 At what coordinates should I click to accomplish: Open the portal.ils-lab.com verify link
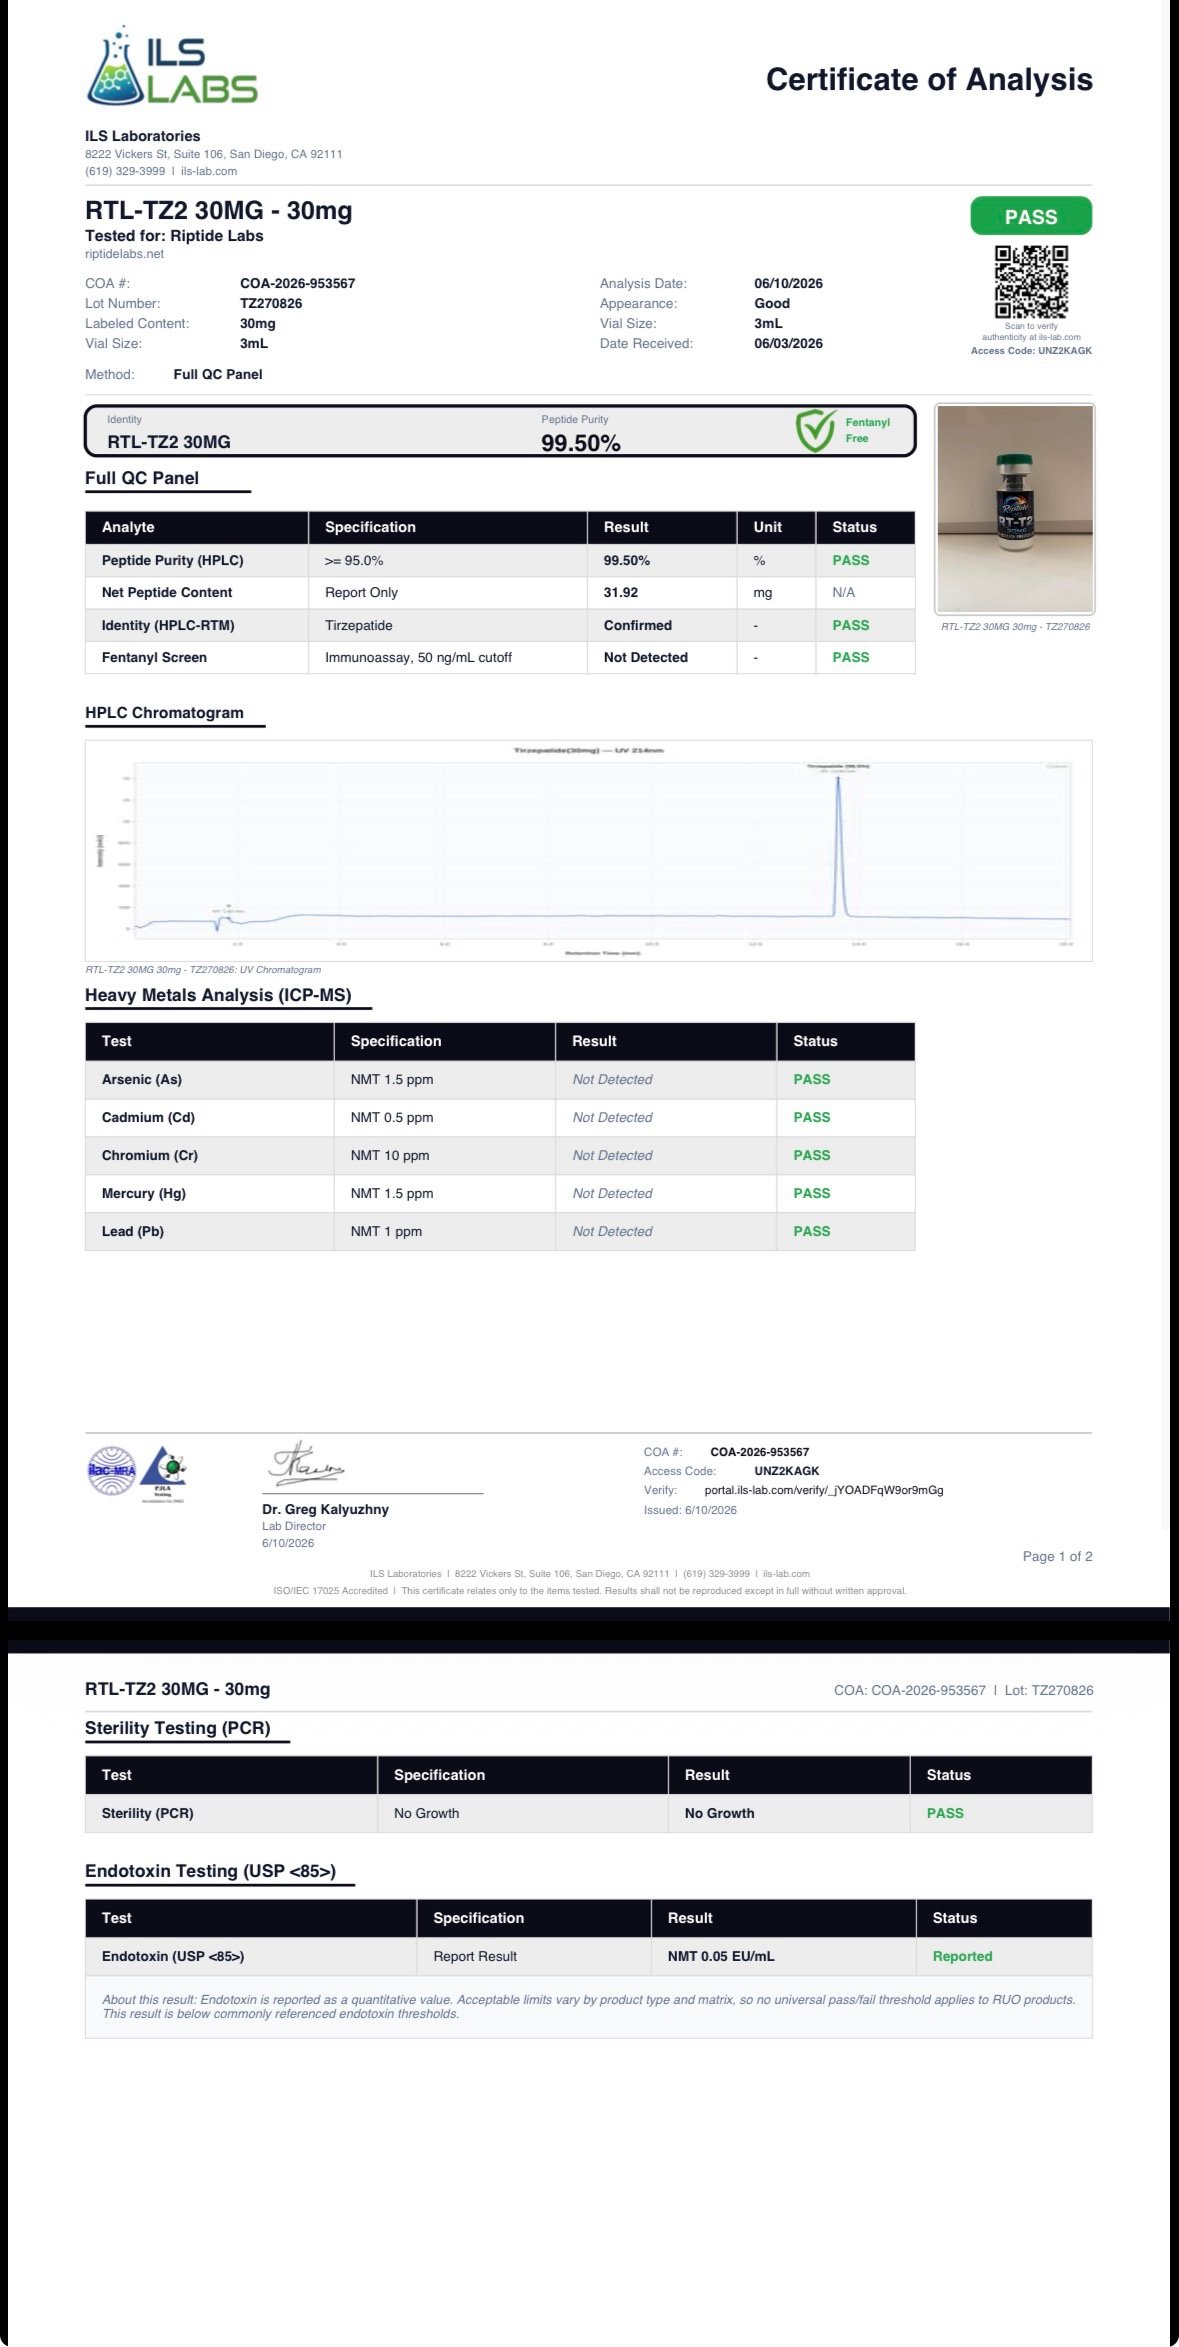click(x=823, y=1490)
